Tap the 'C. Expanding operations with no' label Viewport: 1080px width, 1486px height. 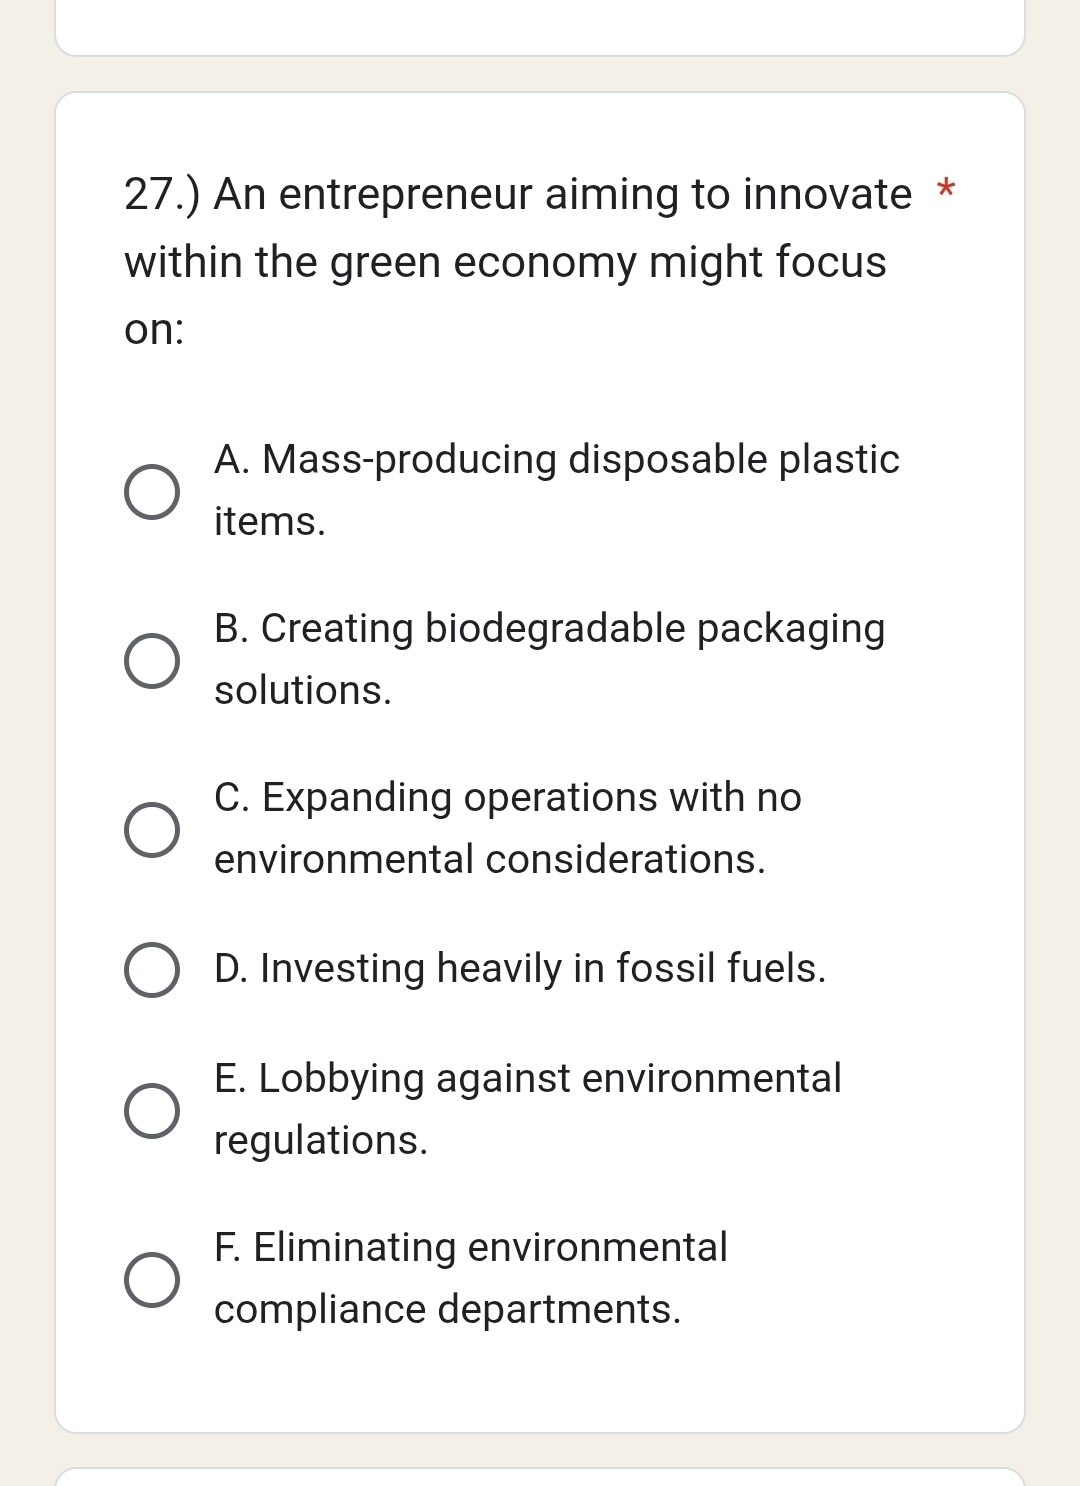tap(507, 798)
